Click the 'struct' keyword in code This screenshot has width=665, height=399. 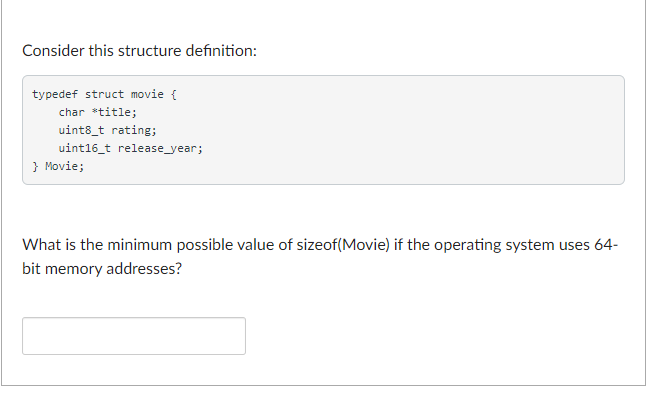click(x=104, y=94)
